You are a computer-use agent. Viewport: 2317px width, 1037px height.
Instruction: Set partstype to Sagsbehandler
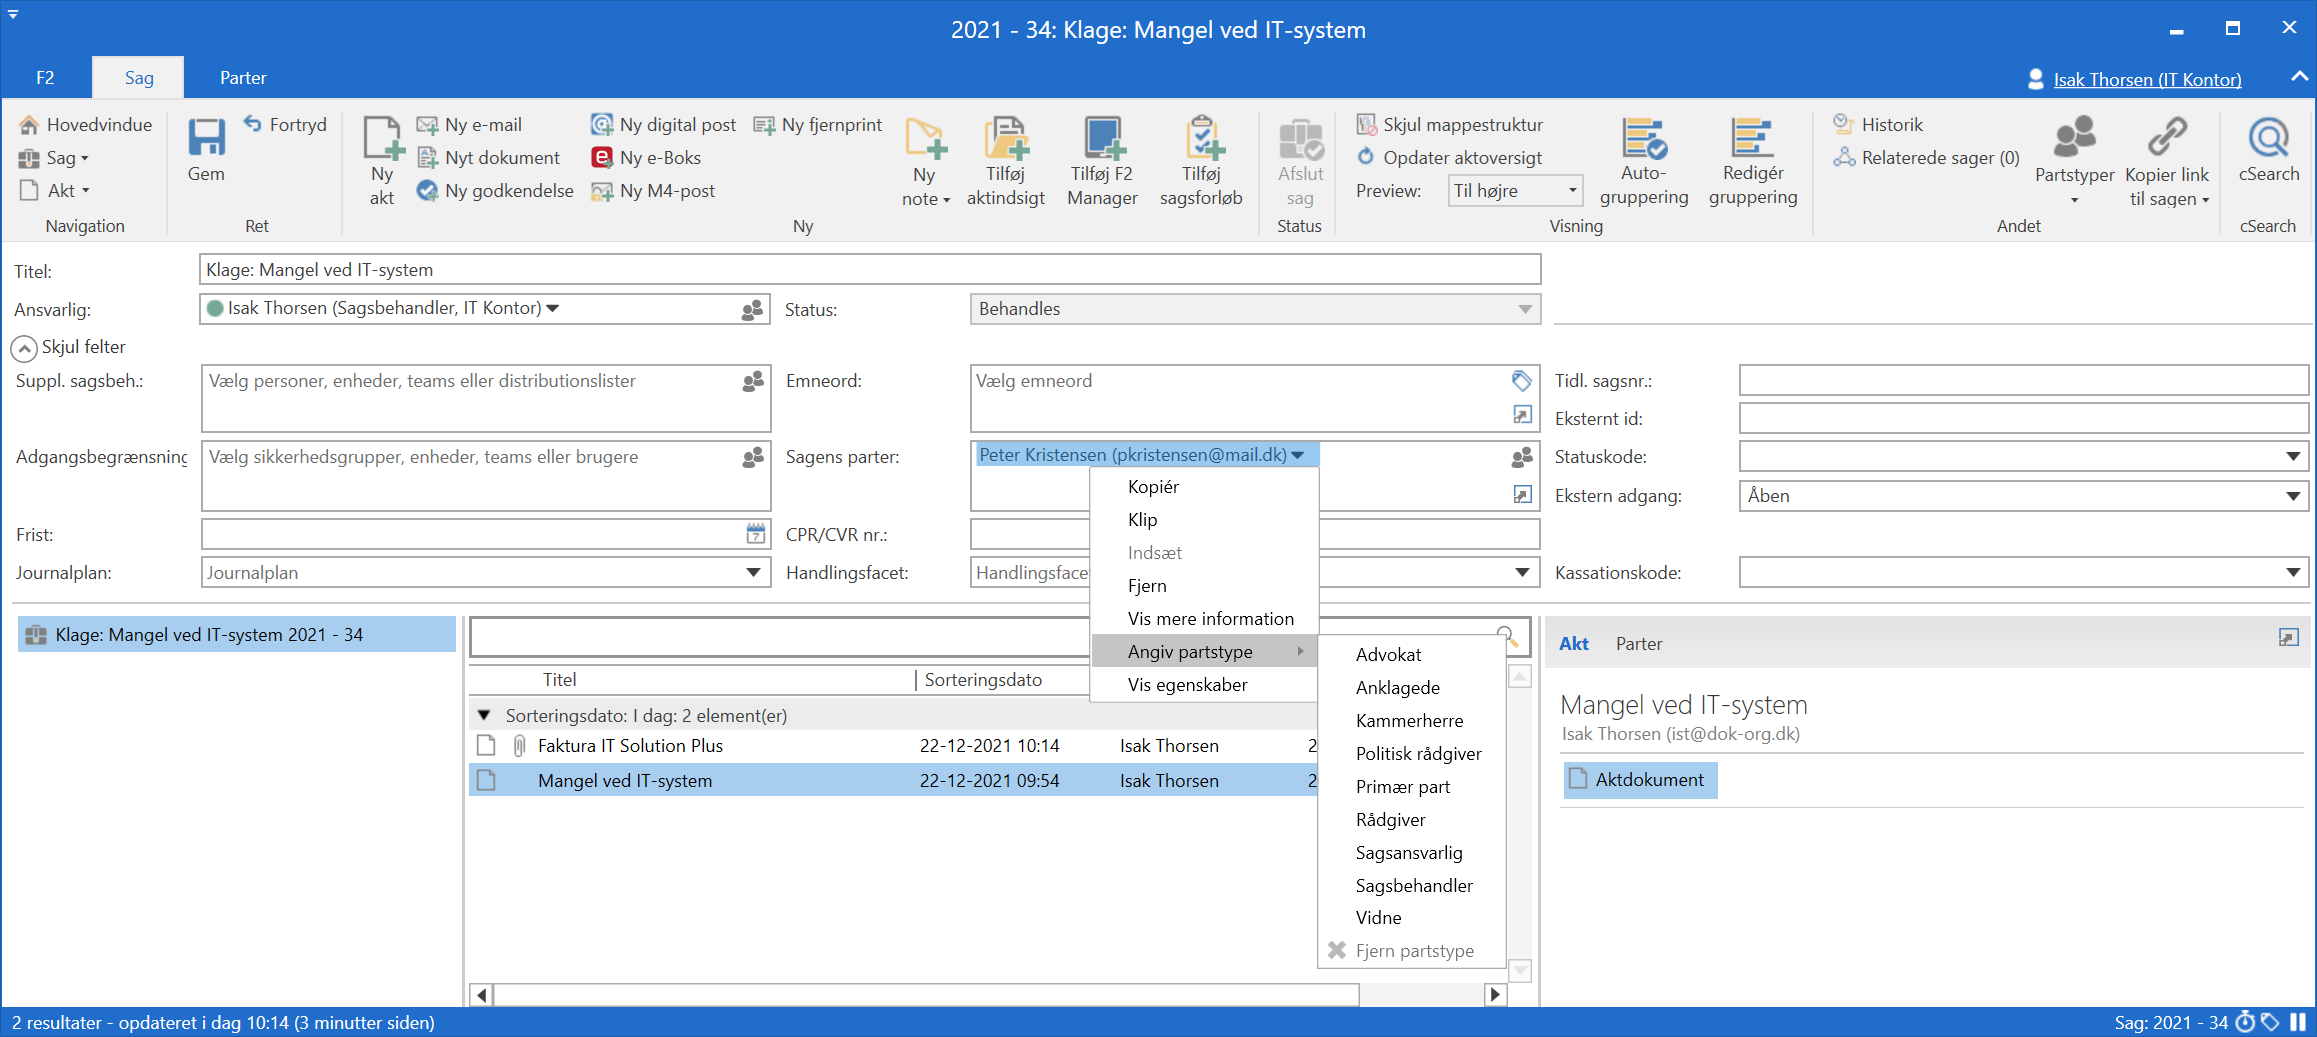pos(1412,886)
